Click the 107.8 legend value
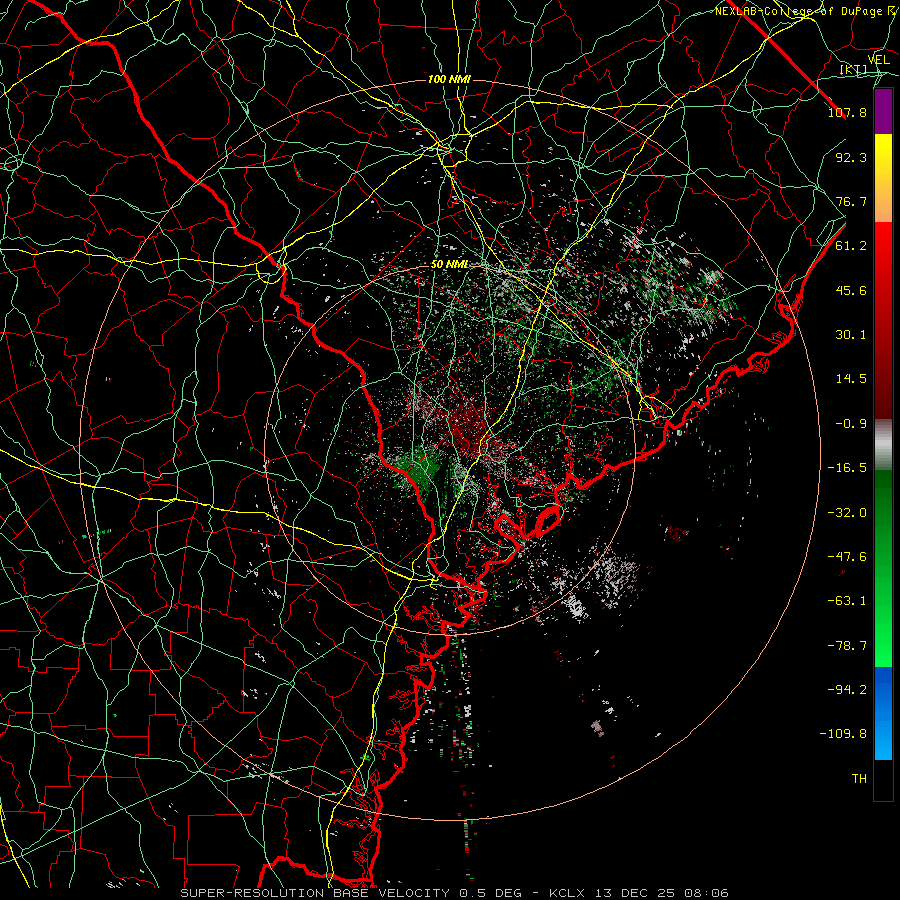Viewport: 900px width, 900px height. pyautogui.click(x=847, y=112)
